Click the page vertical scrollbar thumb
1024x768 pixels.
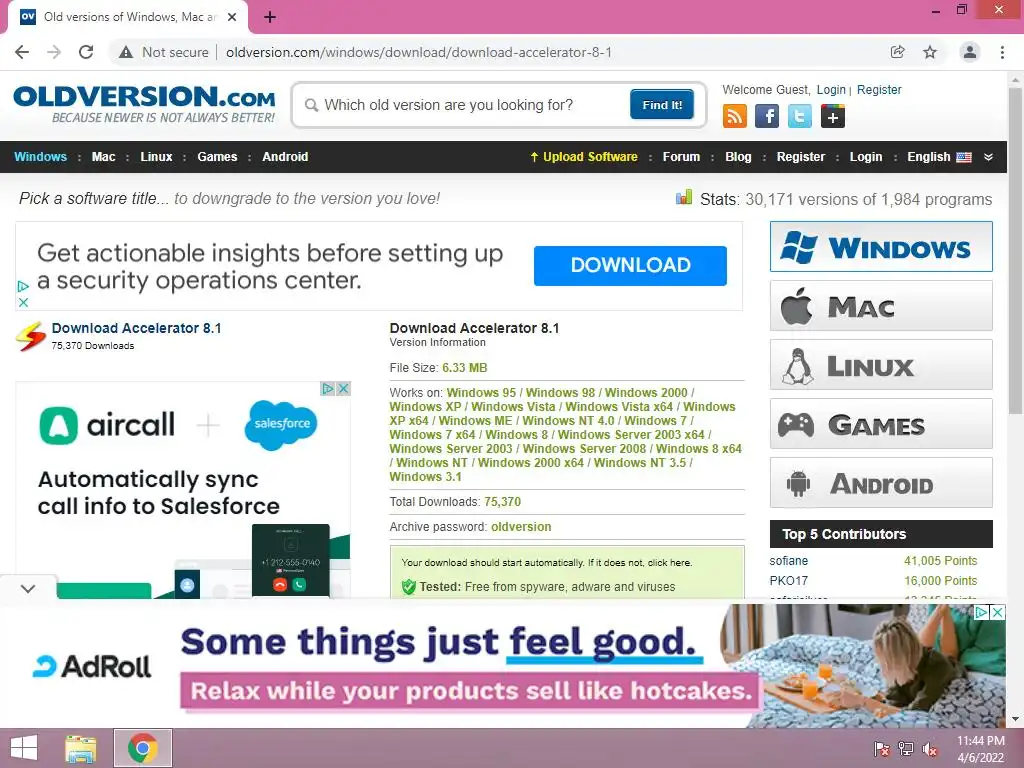point(1014,251)
